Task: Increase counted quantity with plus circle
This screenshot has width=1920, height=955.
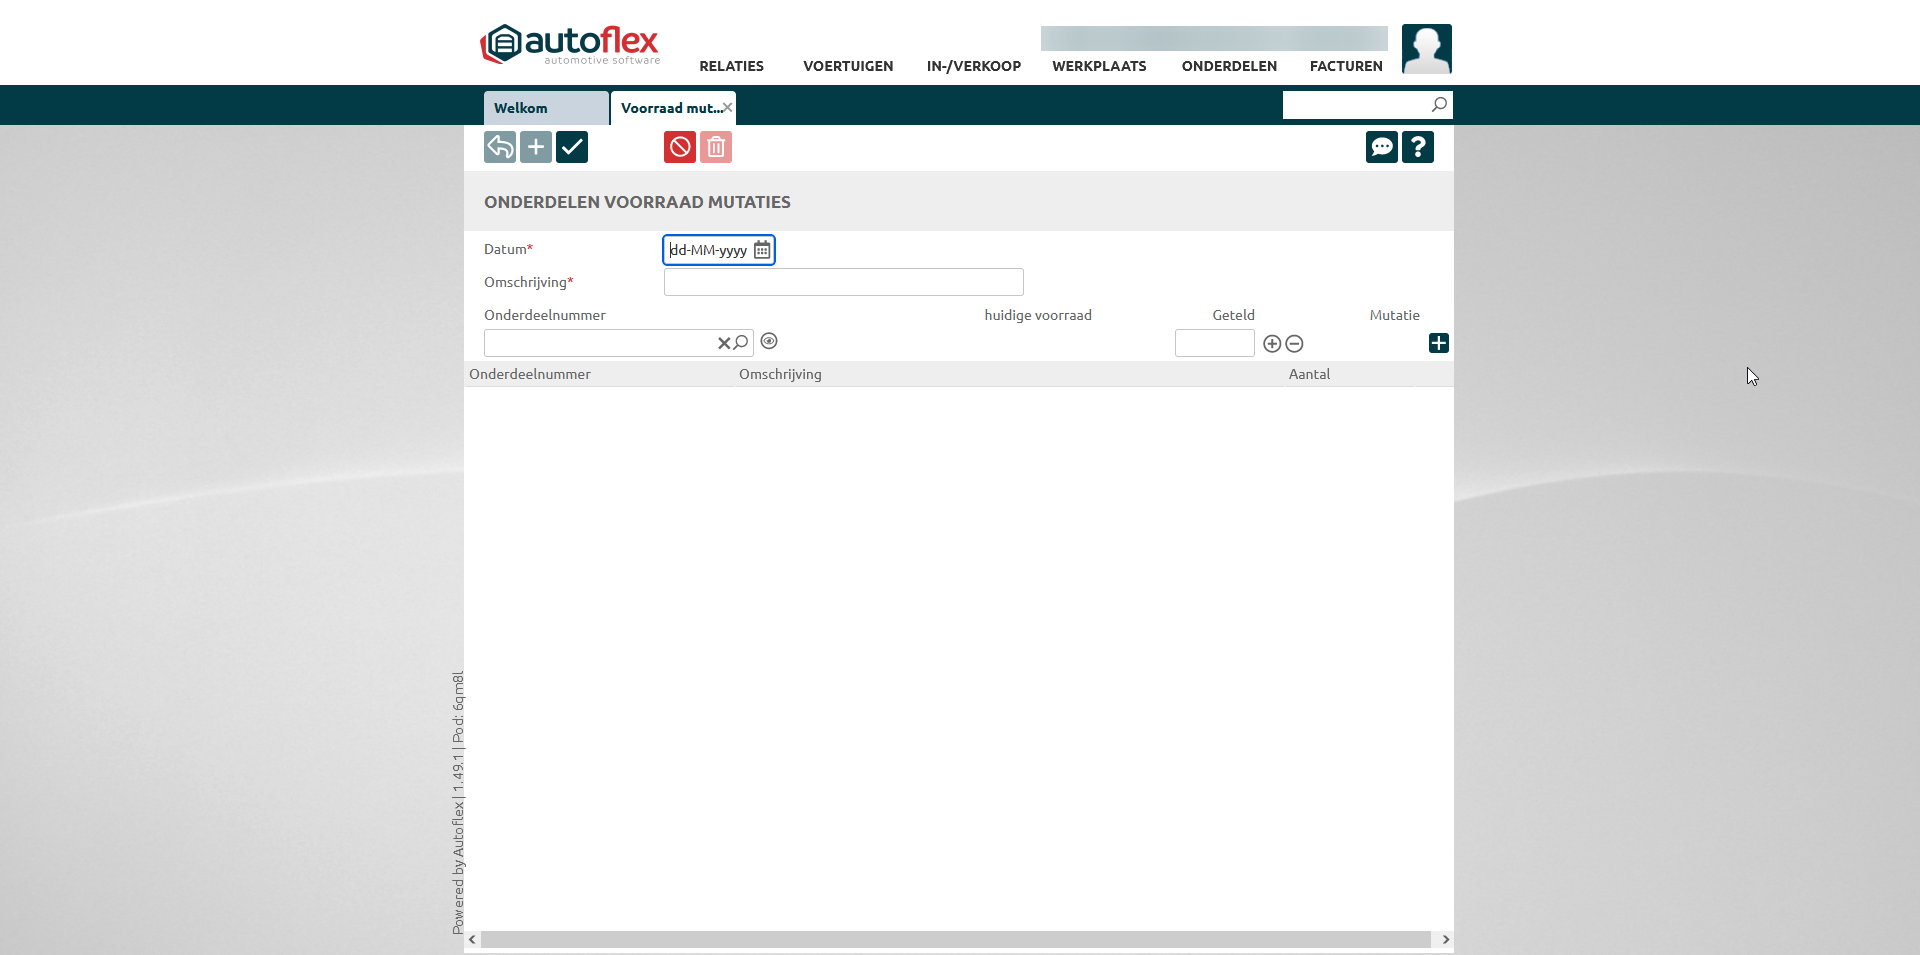Action: (x=1272, y=344)
